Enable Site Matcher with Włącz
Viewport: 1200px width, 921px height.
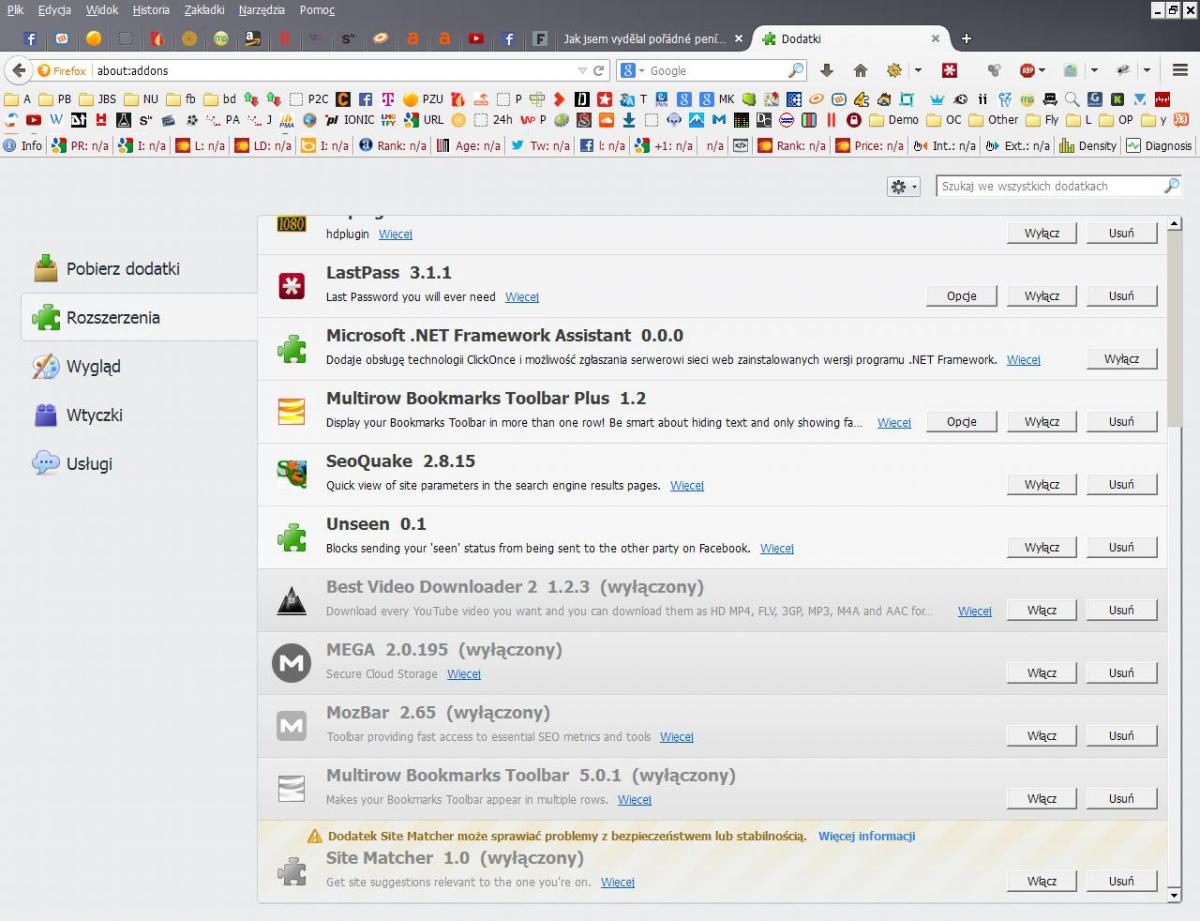click(1042, 881)
